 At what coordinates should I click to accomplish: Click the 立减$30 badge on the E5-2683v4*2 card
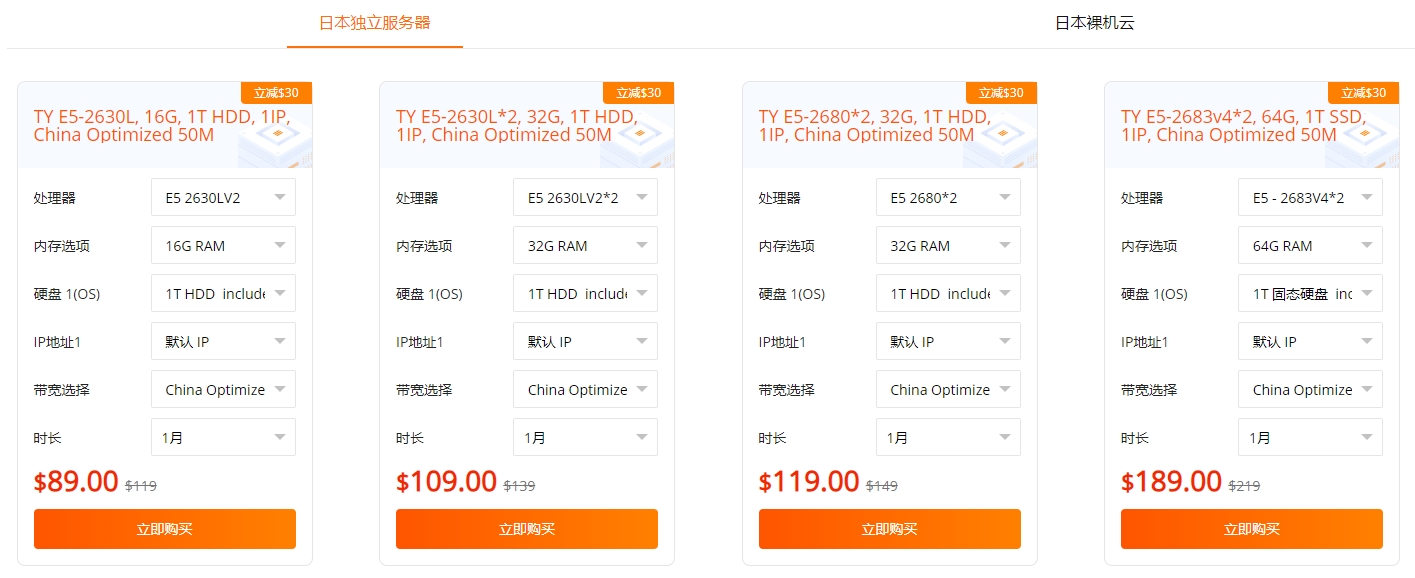pos(1364,93)
